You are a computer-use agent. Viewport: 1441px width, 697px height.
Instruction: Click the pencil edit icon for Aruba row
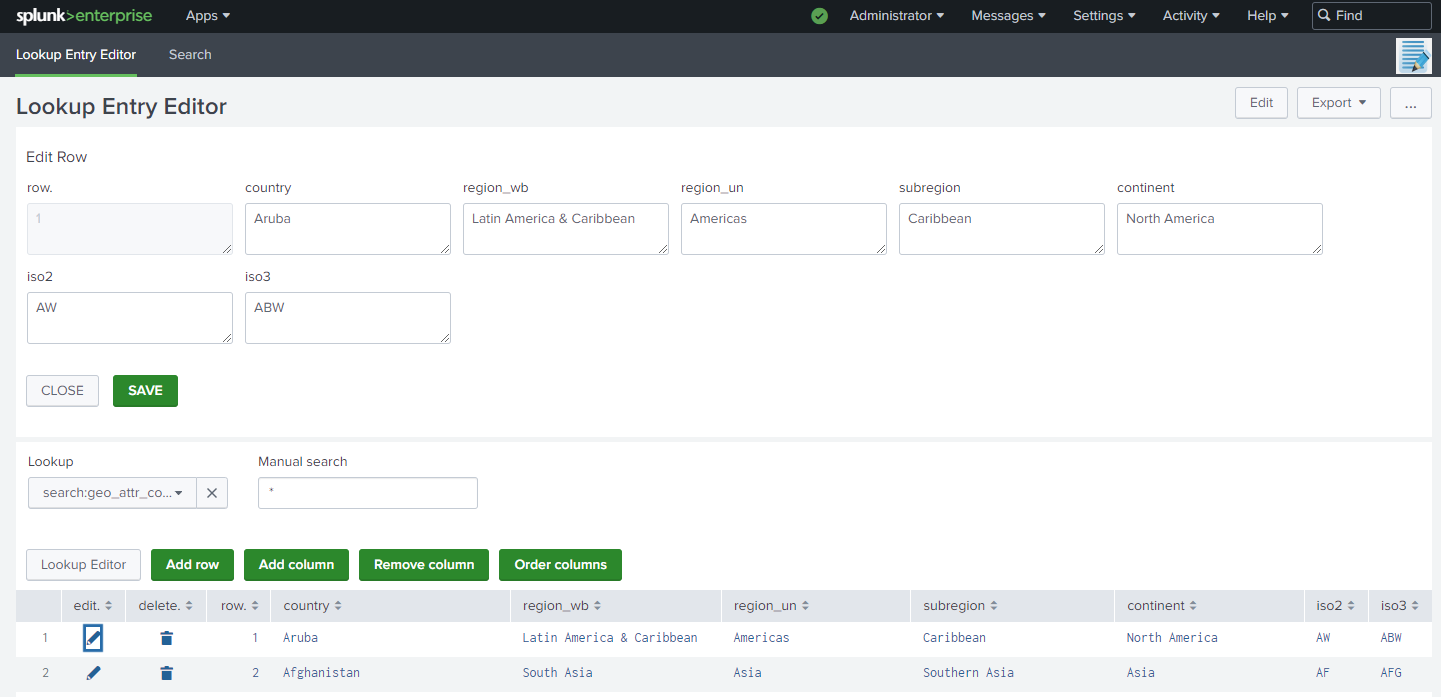click(93, 638)
